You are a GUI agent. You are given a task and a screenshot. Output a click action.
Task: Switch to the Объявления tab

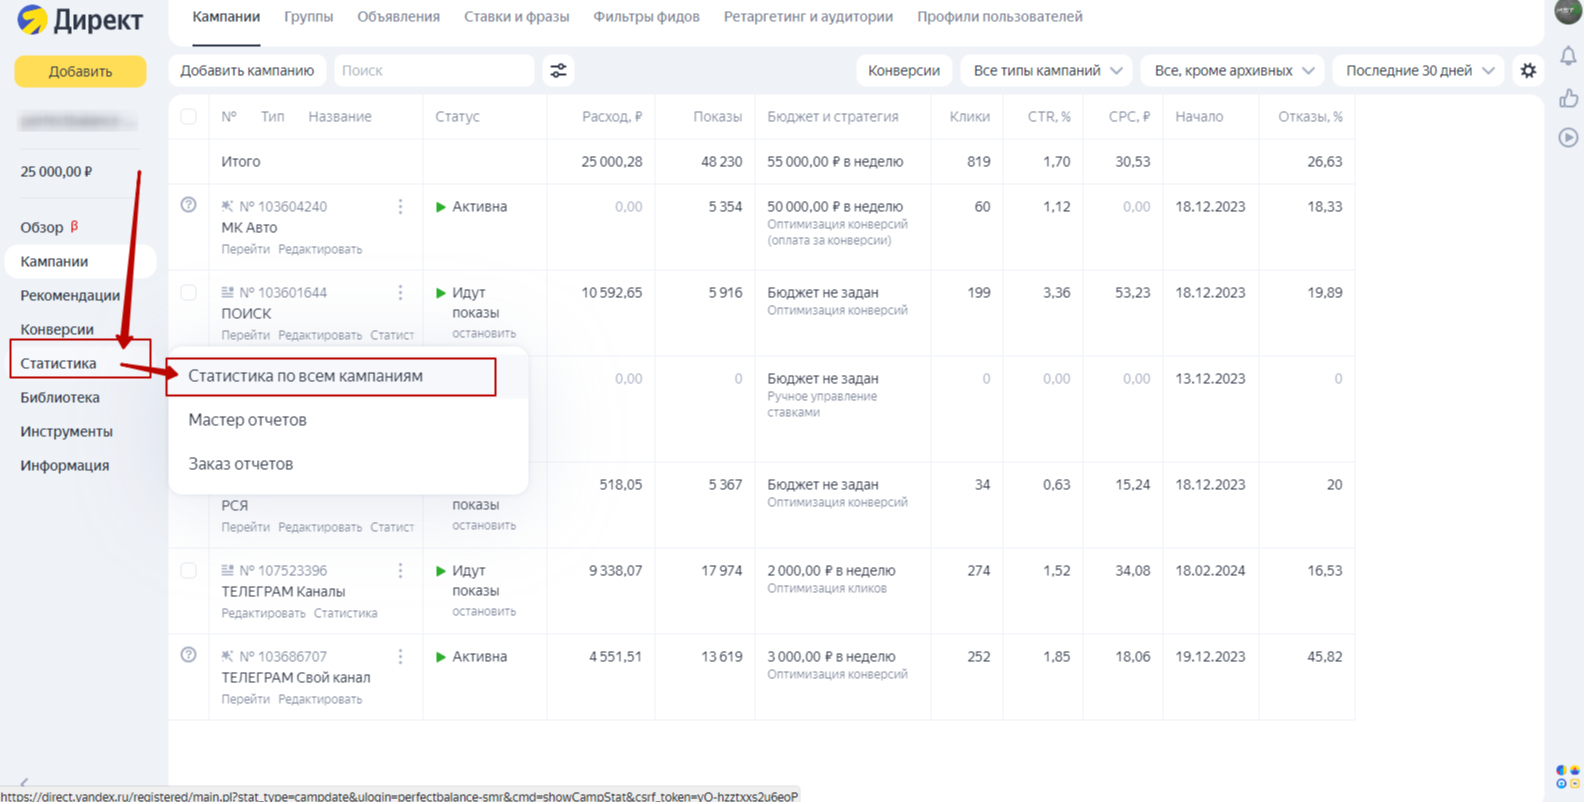[x=398, y=17]
